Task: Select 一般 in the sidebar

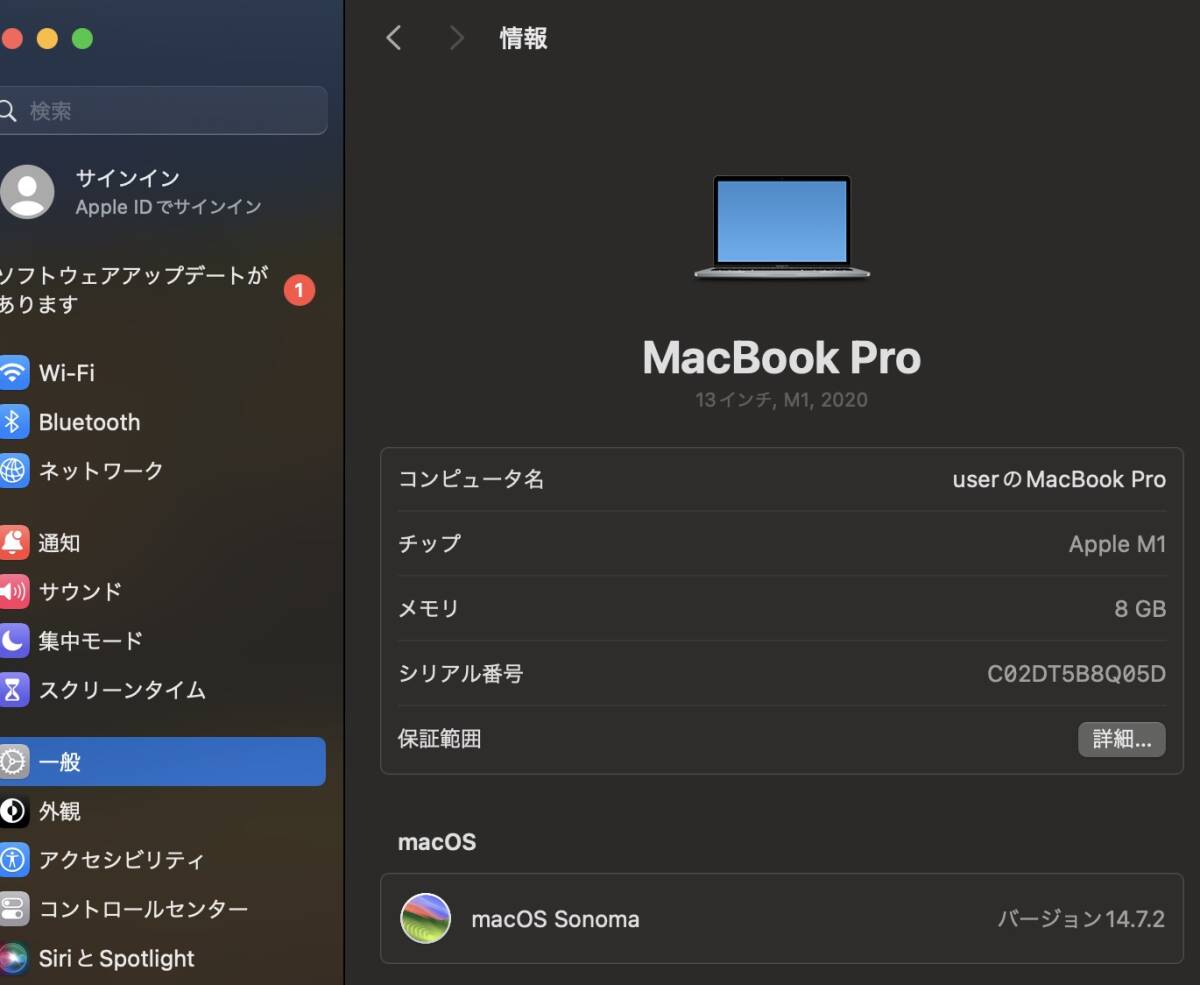Action: [x=162, y=762]
